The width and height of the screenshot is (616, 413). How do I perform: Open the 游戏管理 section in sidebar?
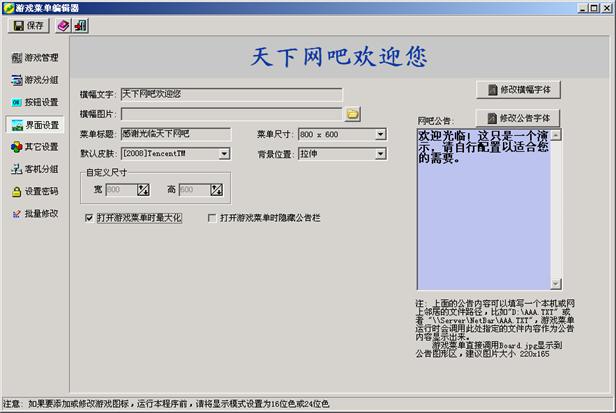click(34, 57)
